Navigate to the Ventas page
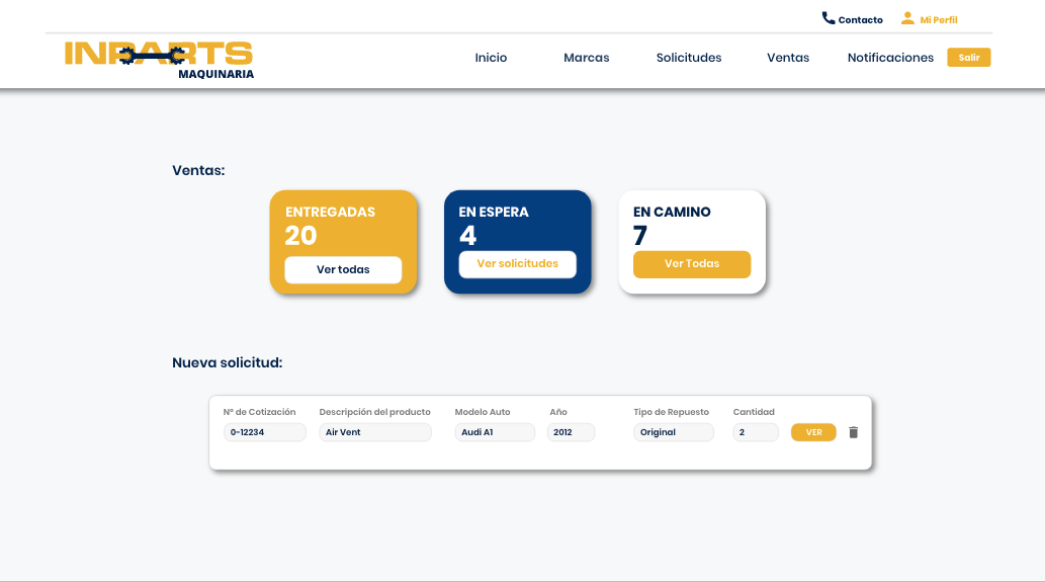Image resolution: width=1046 pixels, height=582 pixels. 788,58
